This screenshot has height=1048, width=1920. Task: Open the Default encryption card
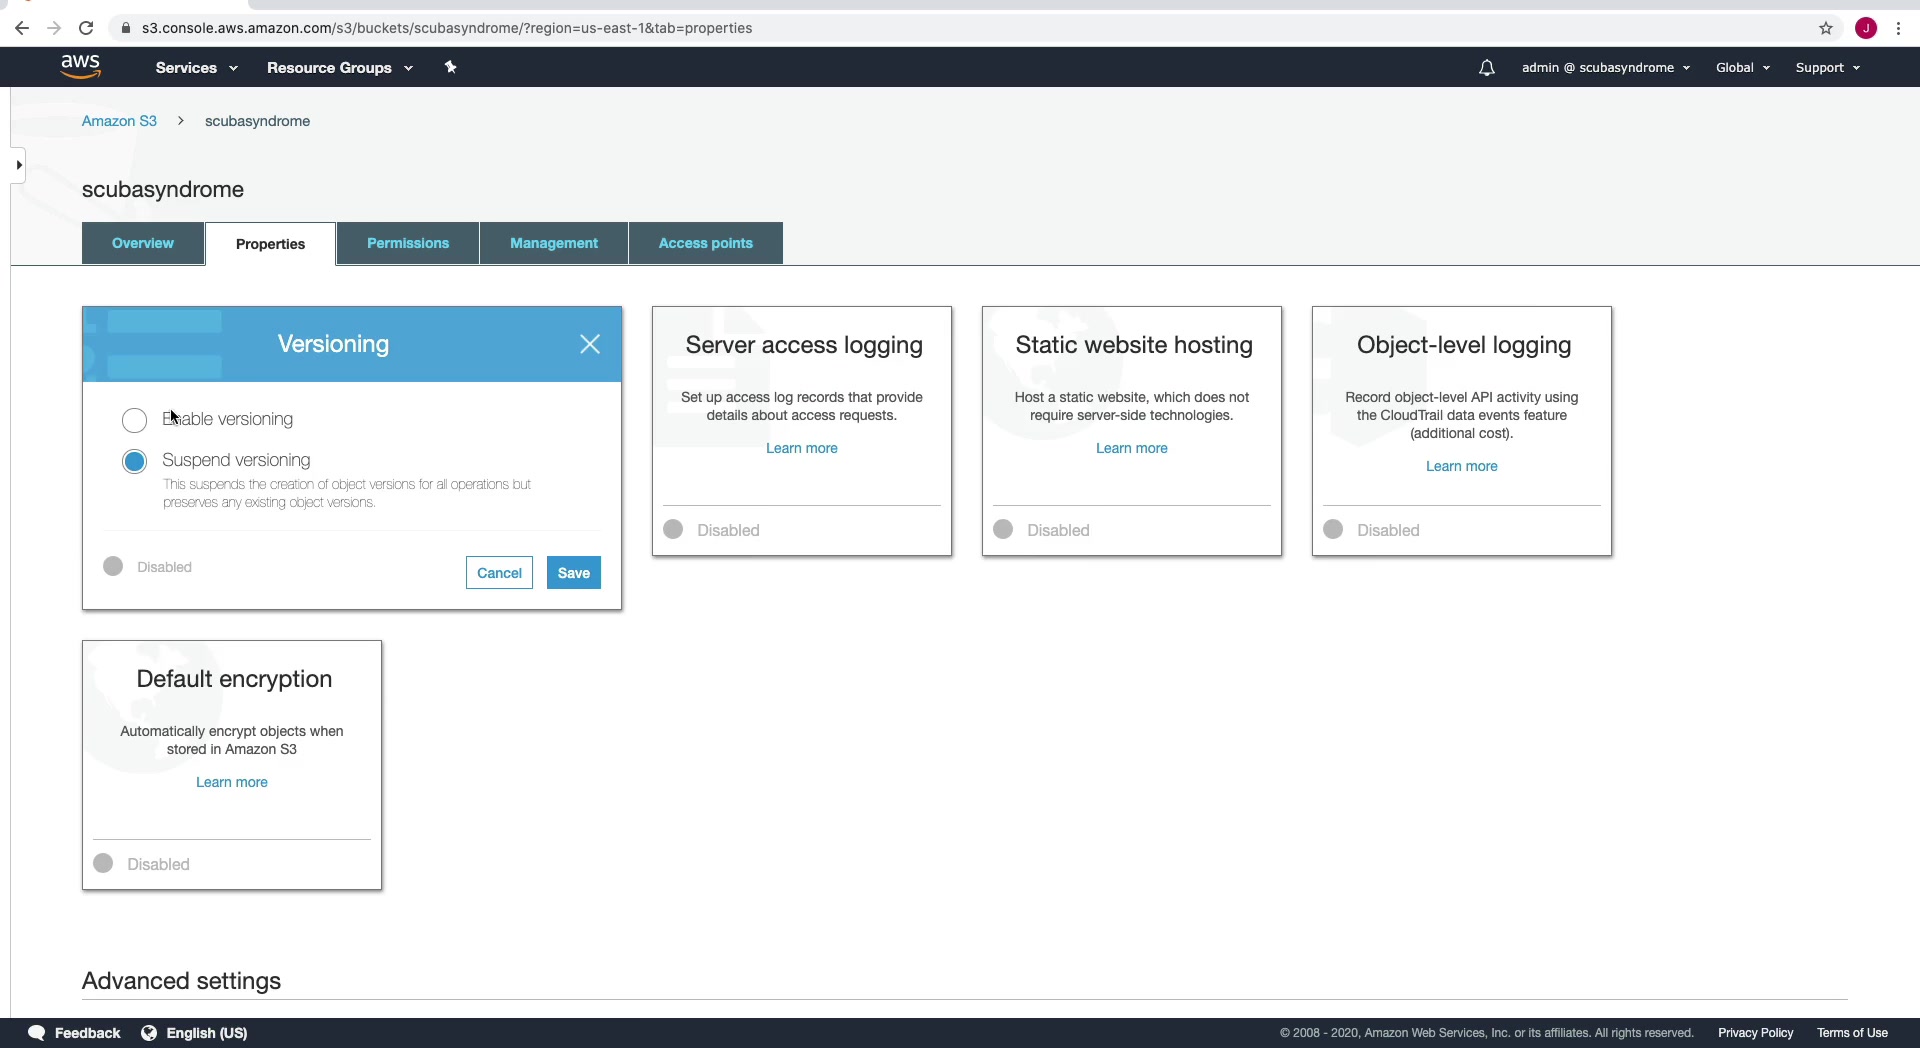click(232, 765)
